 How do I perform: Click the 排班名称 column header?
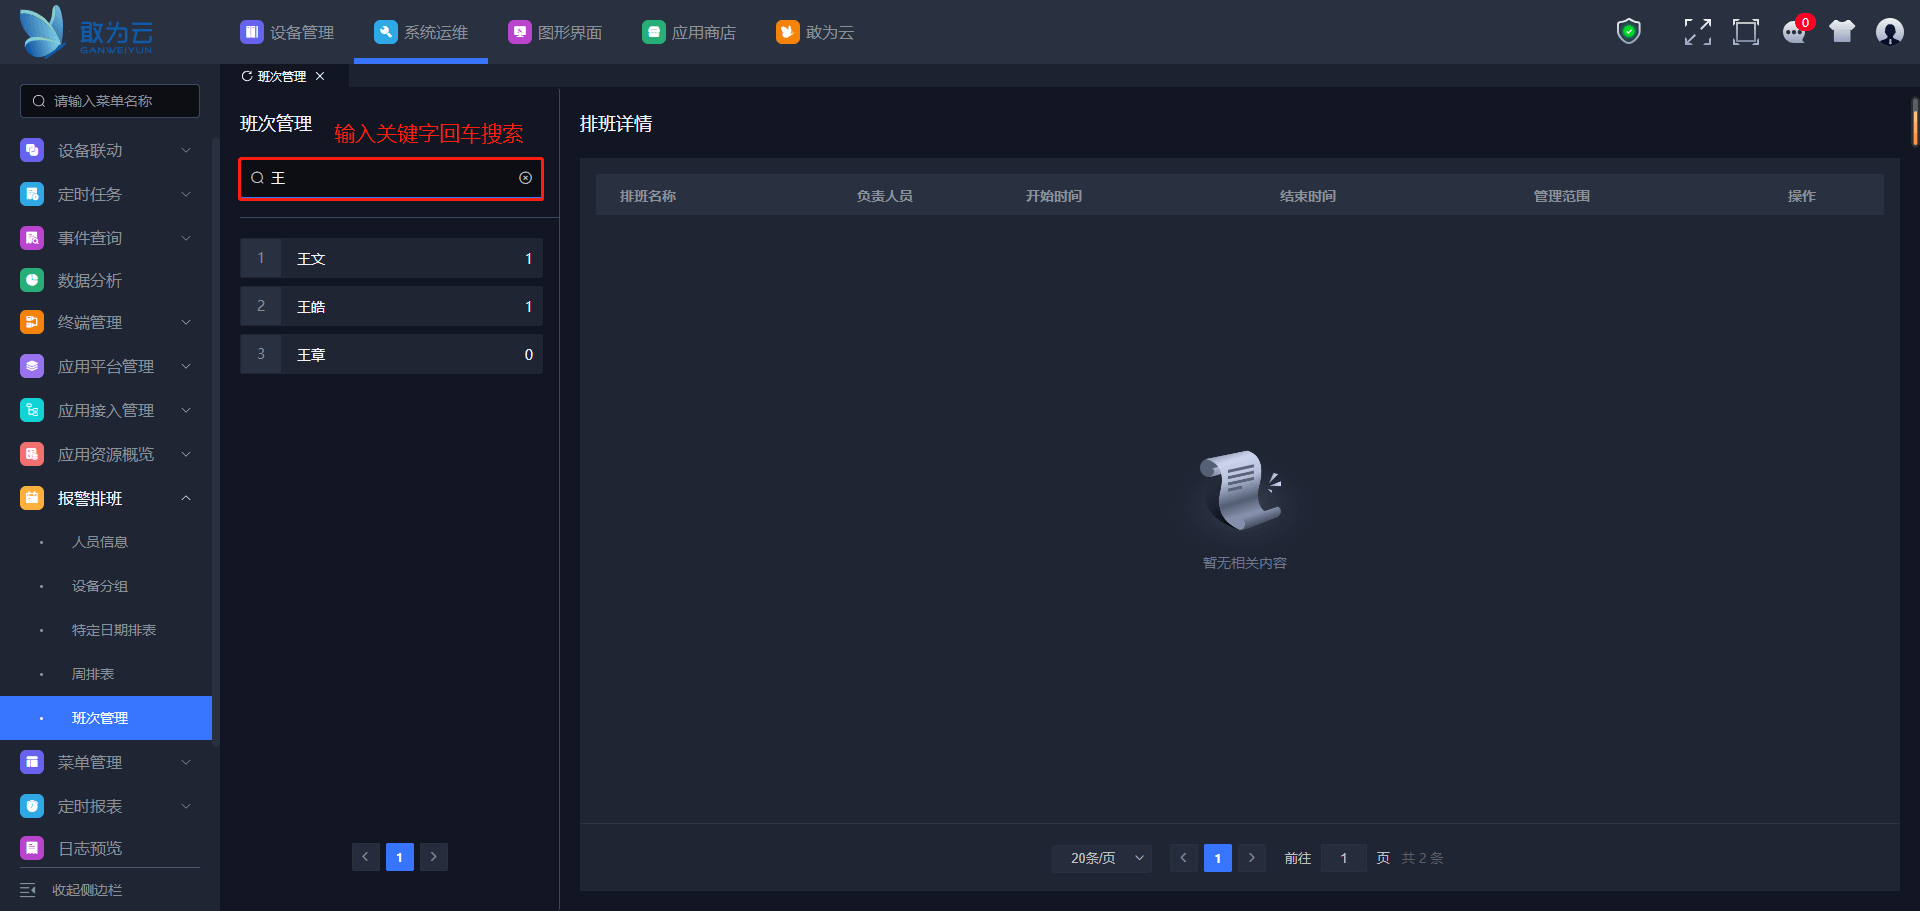(x=648, y=196)
